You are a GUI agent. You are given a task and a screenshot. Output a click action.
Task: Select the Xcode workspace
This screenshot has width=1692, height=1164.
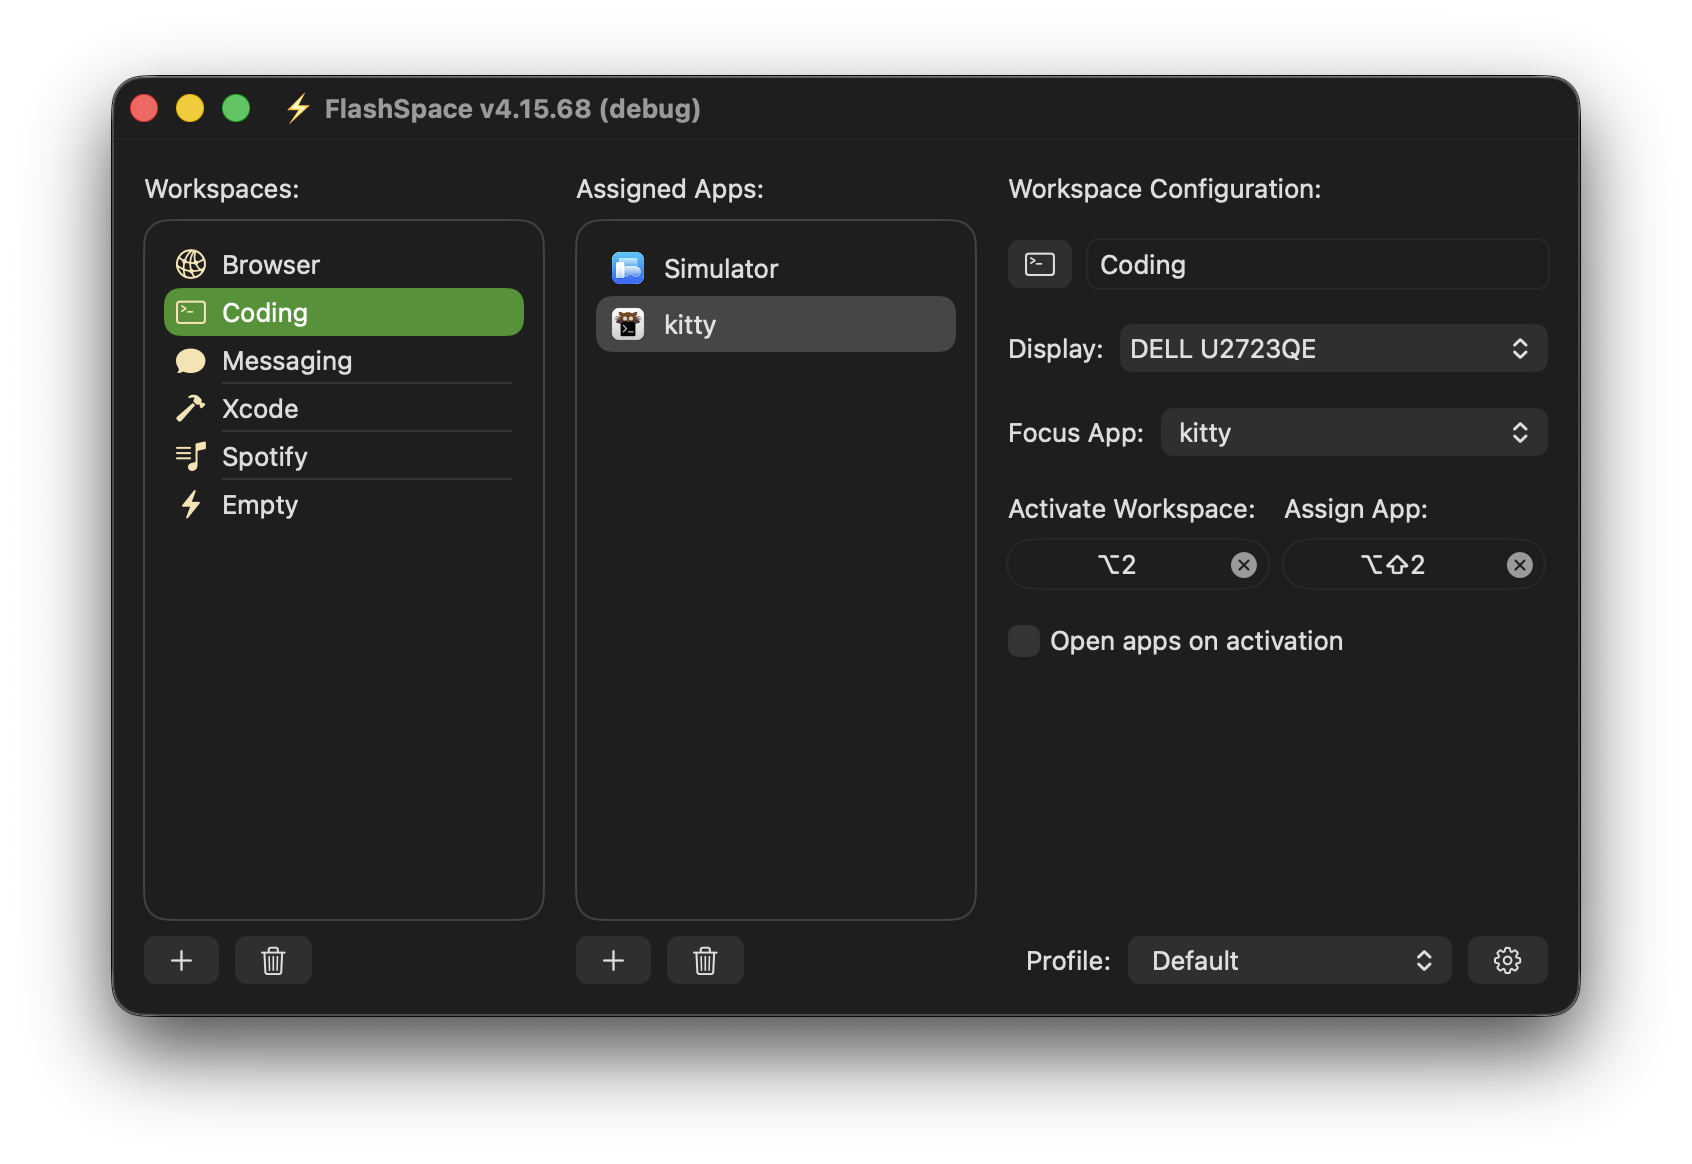click(x=344, y=408)
